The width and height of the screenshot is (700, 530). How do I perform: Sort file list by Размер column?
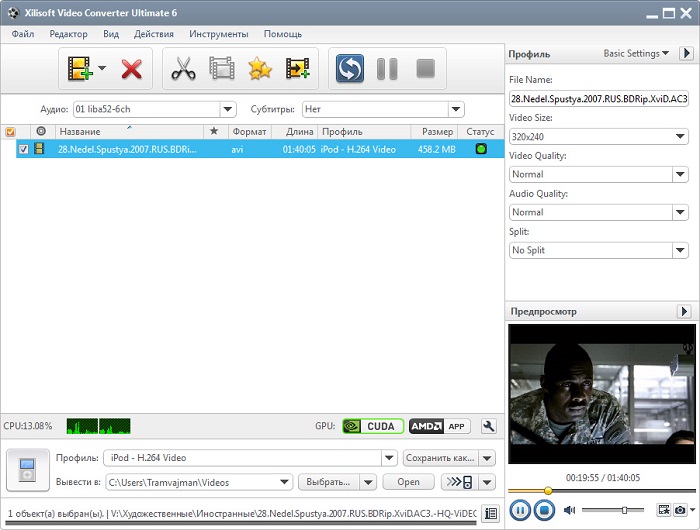(434, 132)
